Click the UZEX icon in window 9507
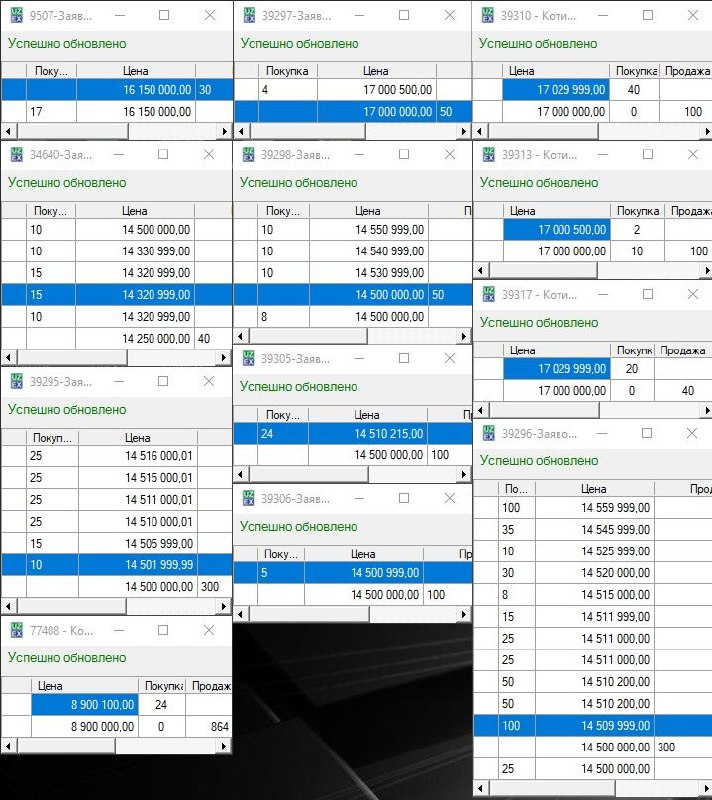The height and width of the screenshot is (800, 712). click(16, 15)
